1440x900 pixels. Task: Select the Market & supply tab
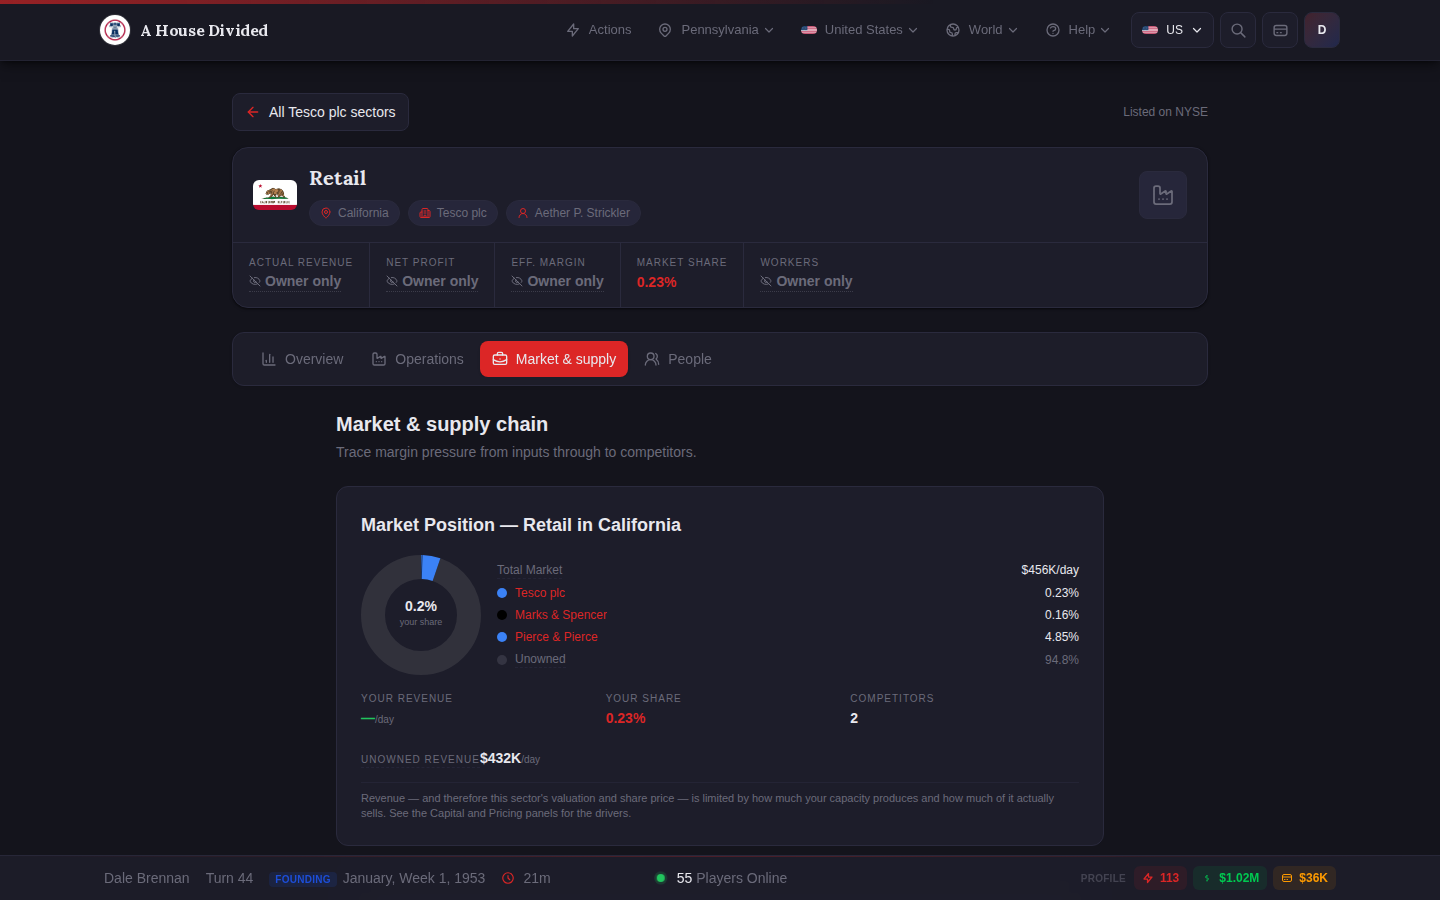tap(554, 359)
